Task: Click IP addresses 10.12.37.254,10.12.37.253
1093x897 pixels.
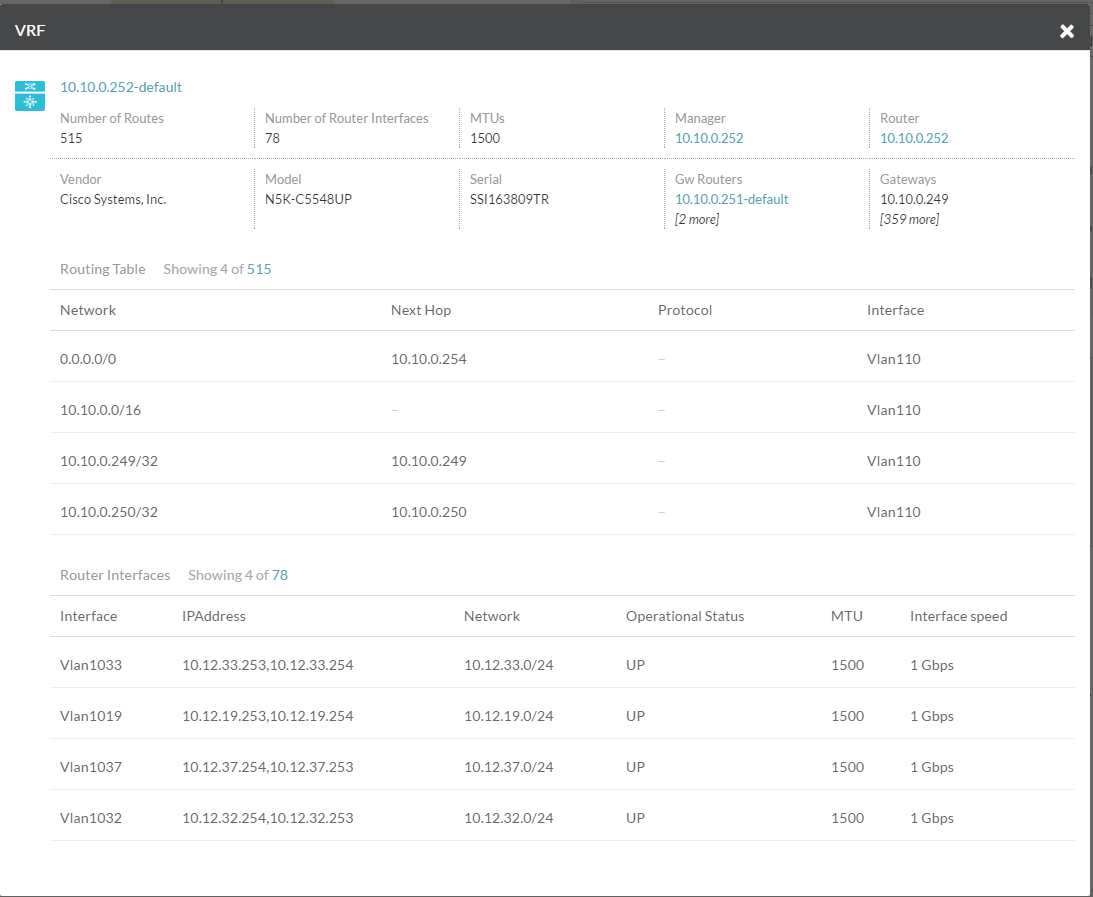Action: coord(268,767)
